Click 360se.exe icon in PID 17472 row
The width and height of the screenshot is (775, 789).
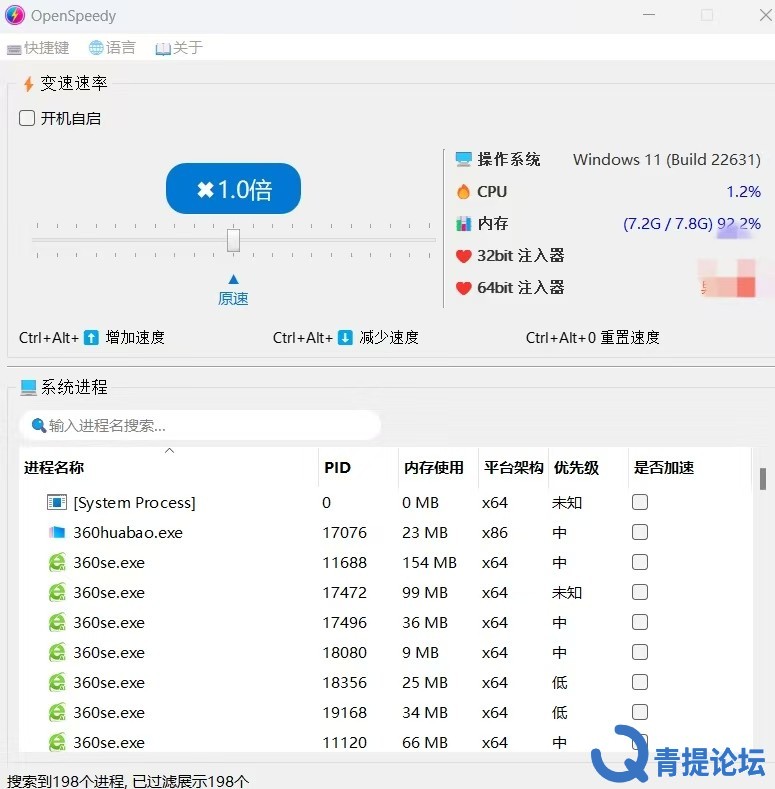57,592
